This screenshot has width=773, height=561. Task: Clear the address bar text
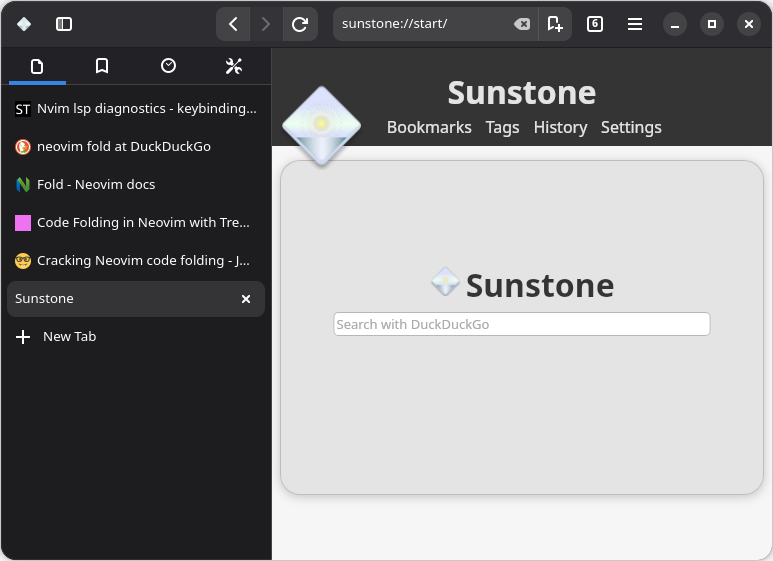pos(522,24)
